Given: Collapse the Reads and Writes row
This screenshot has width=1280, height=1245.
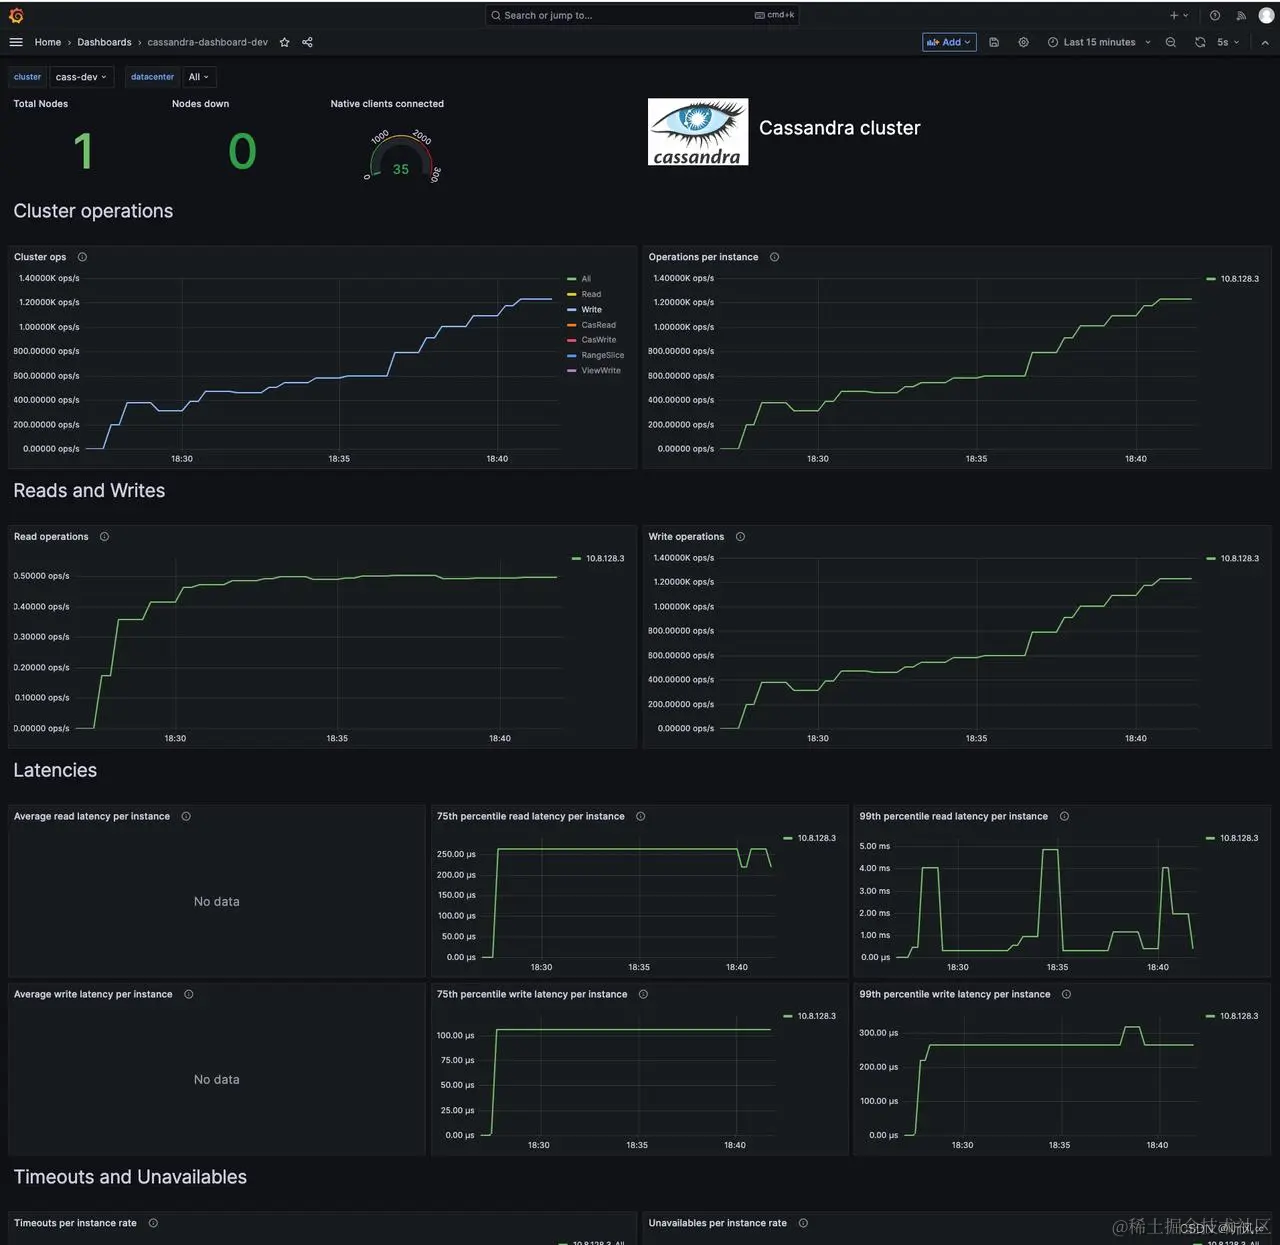Looking at the screenshot, I should coord(89,491).
